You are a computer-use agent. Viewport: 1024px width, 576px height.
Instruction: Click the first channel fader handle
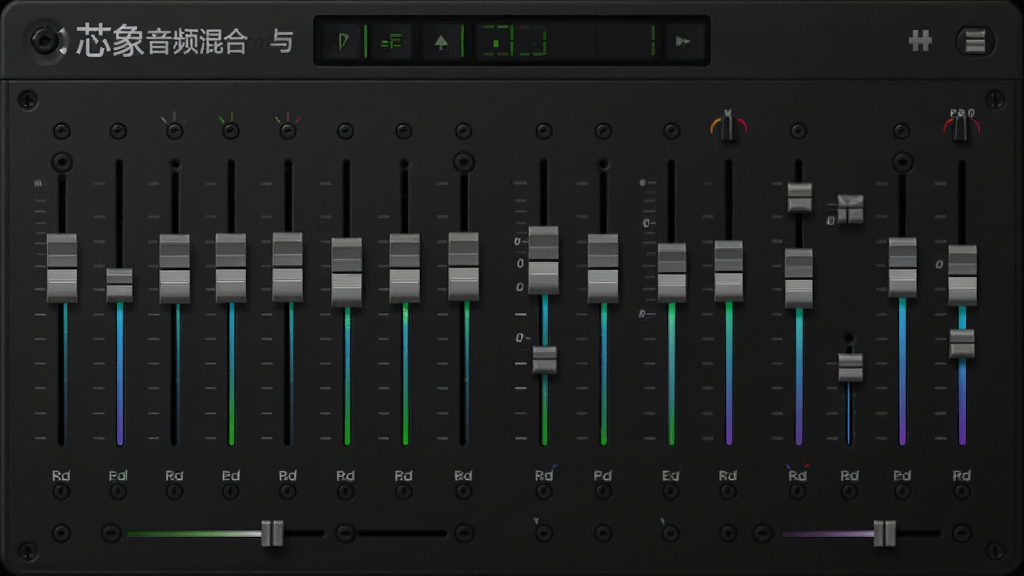(62, 268)
